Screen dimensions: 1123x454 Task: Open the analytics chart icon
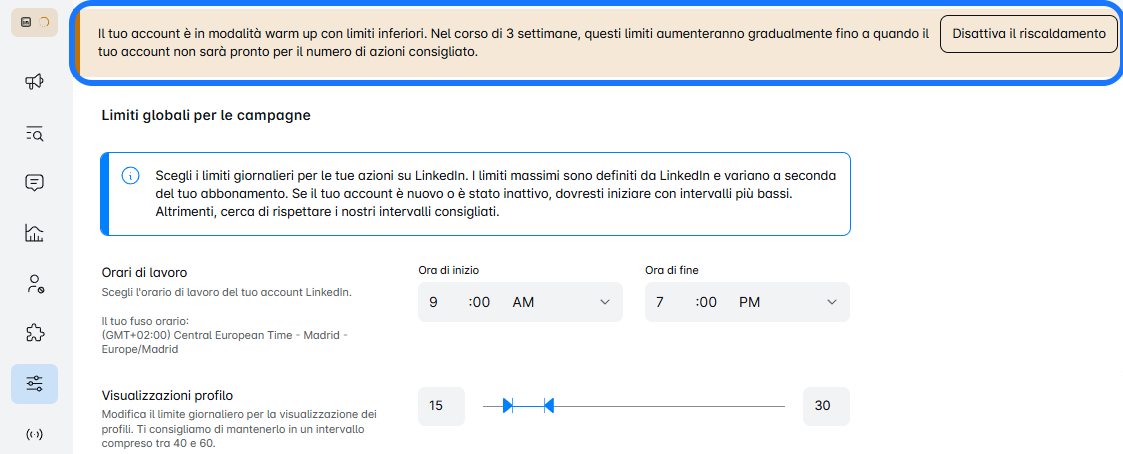(34, 233)
